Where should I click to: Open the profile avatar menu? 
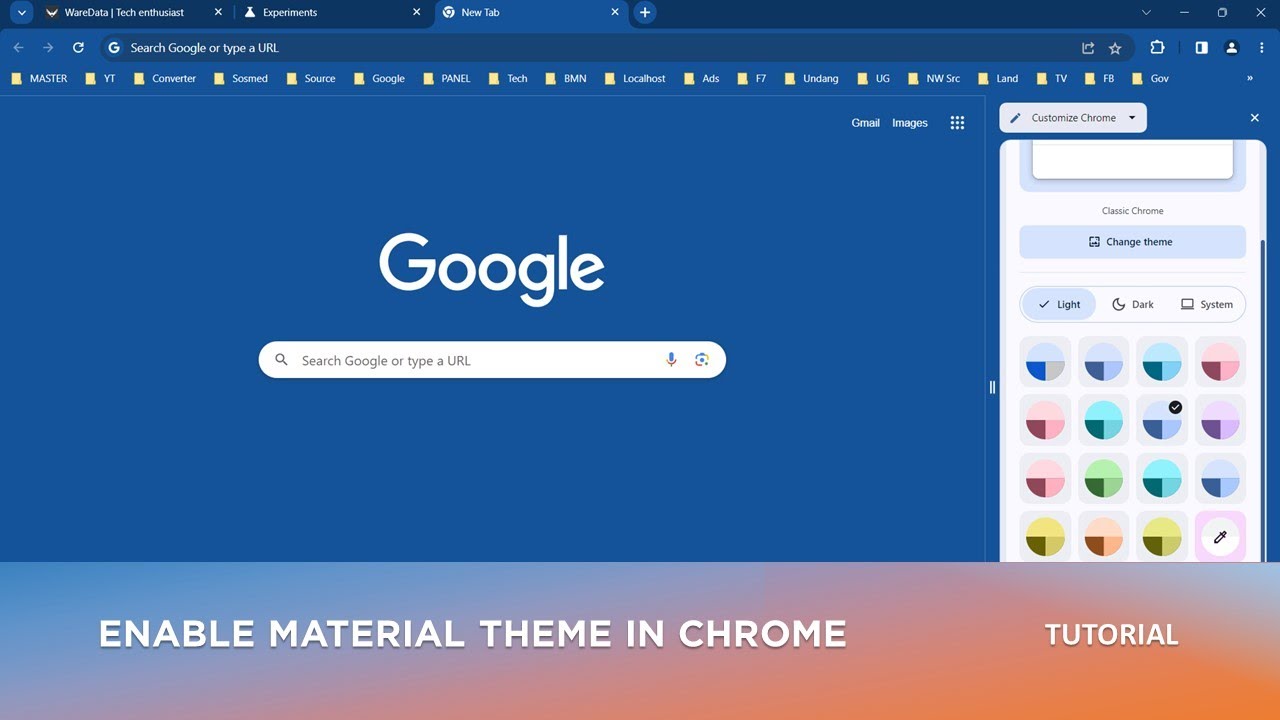coord(1232,48)
